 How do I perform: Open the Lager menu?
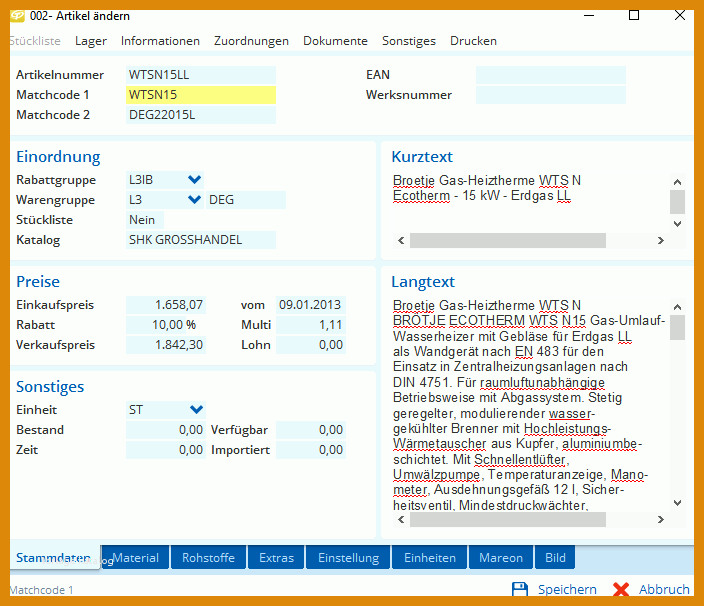(x=91, y=41)
